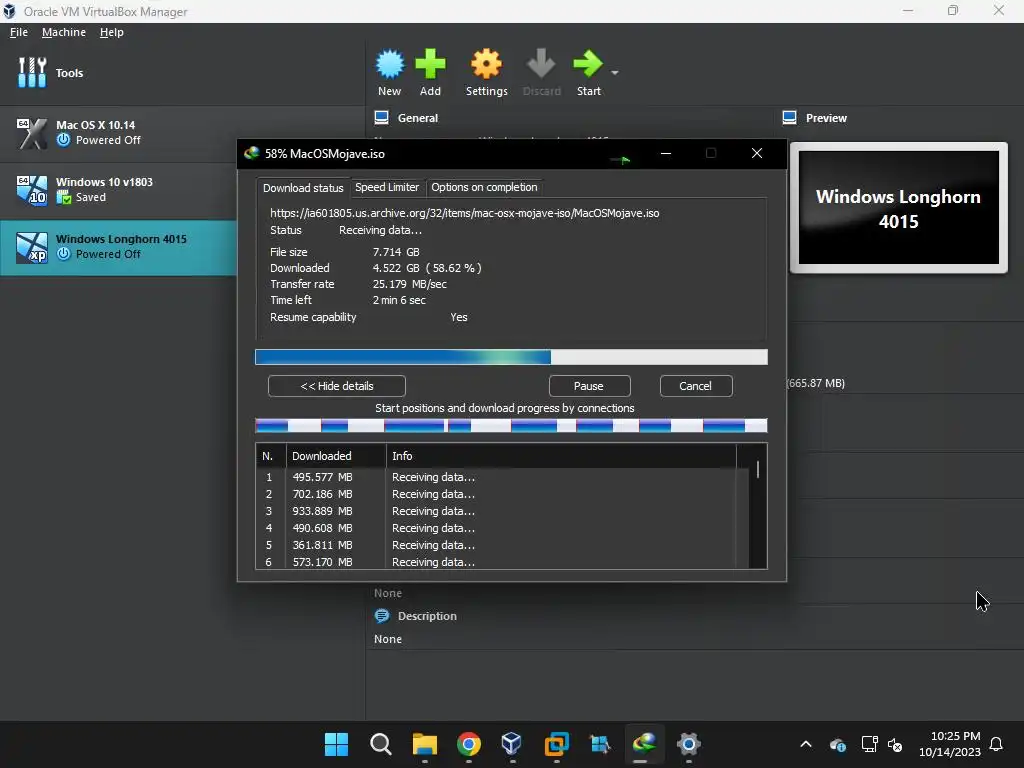Viewport: 1024px width, 768px height.
Task: Click the network tray icon
Action: (x=869, y=744)
